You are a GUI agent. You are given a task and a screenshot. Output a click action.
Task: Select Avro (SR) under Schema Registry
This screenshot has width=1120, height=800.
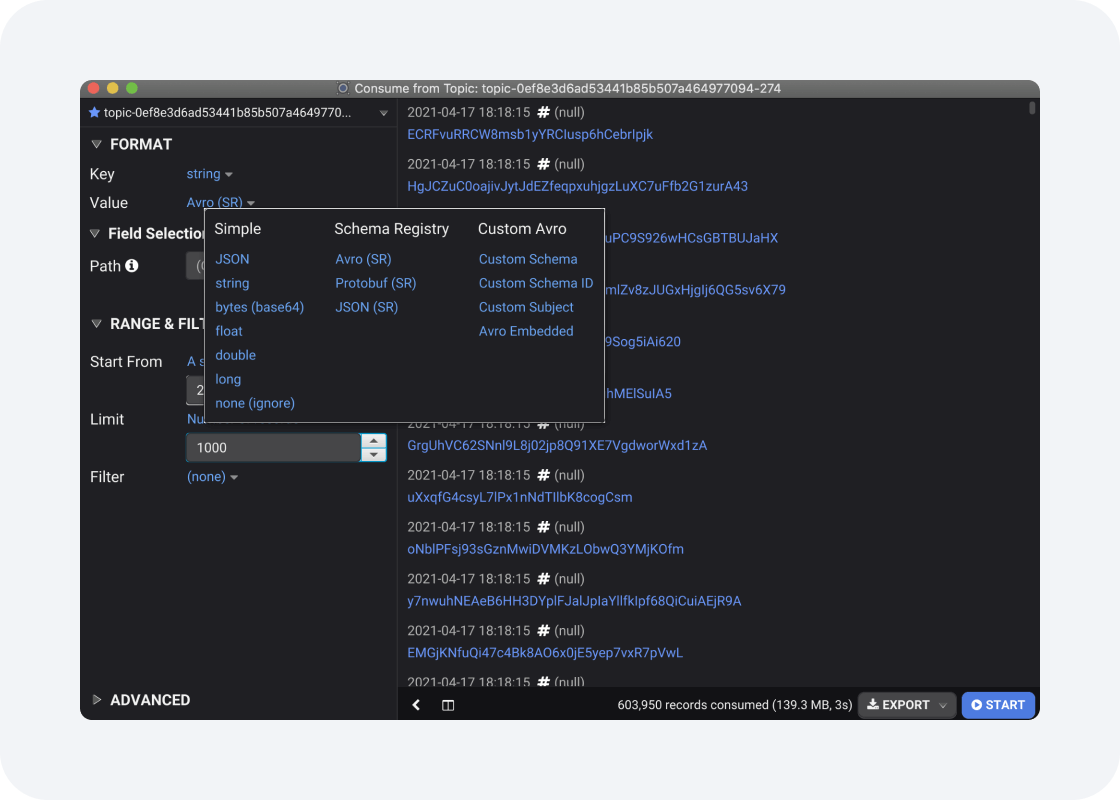[363, 259]
